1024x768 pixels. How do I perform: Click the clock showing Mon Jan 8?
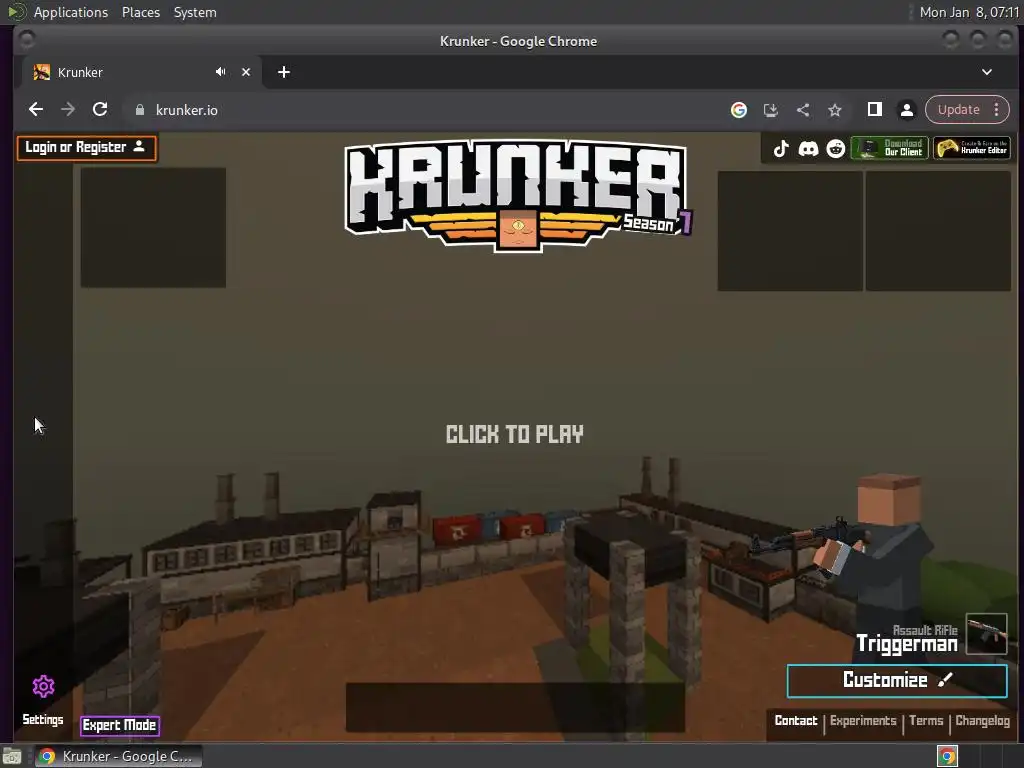[x=969, y=12]
